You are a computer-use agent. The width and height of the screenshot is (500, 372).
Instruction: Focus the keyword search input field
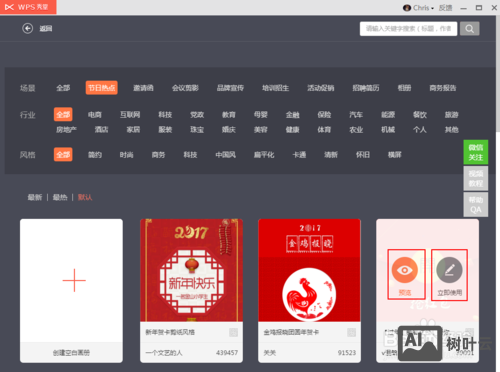[408, 29]
